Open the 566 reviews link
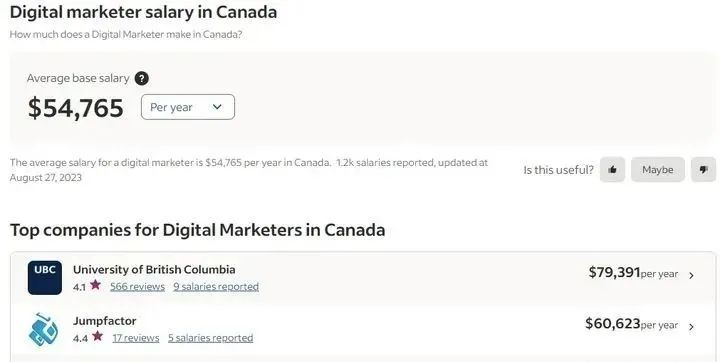Viewport: 720px width, 362px height. point(137,287)
